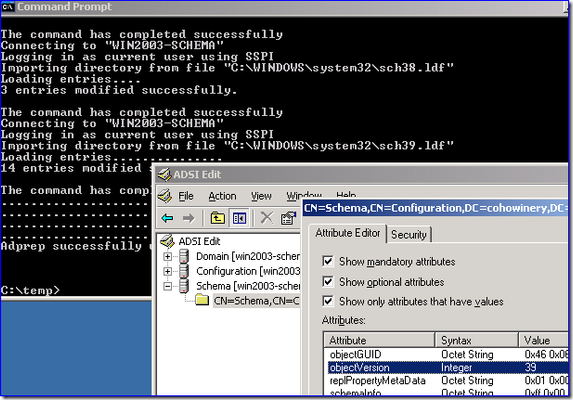Click the C:\temp> prompt in Command Prompt
This screenshot has height=400, width=573.
(x=30, y=290)
